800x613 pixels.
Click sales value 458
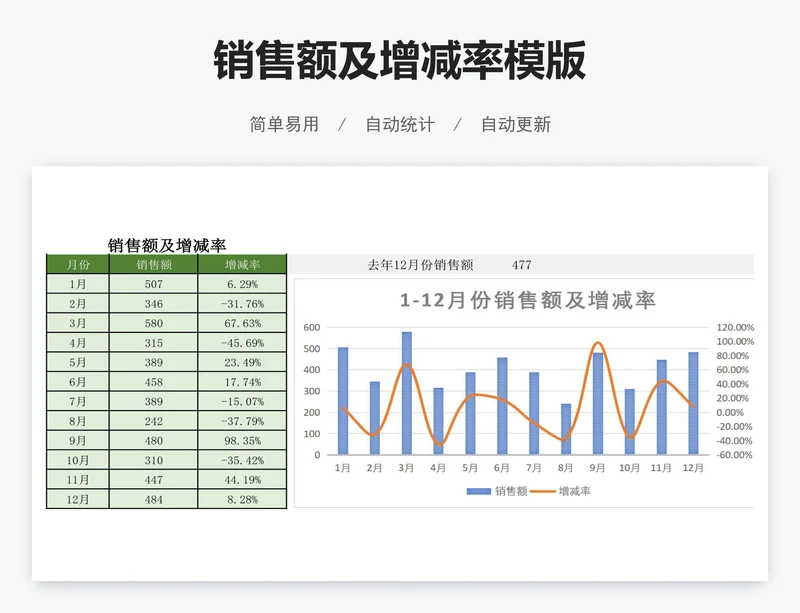[x=154, y=382]
